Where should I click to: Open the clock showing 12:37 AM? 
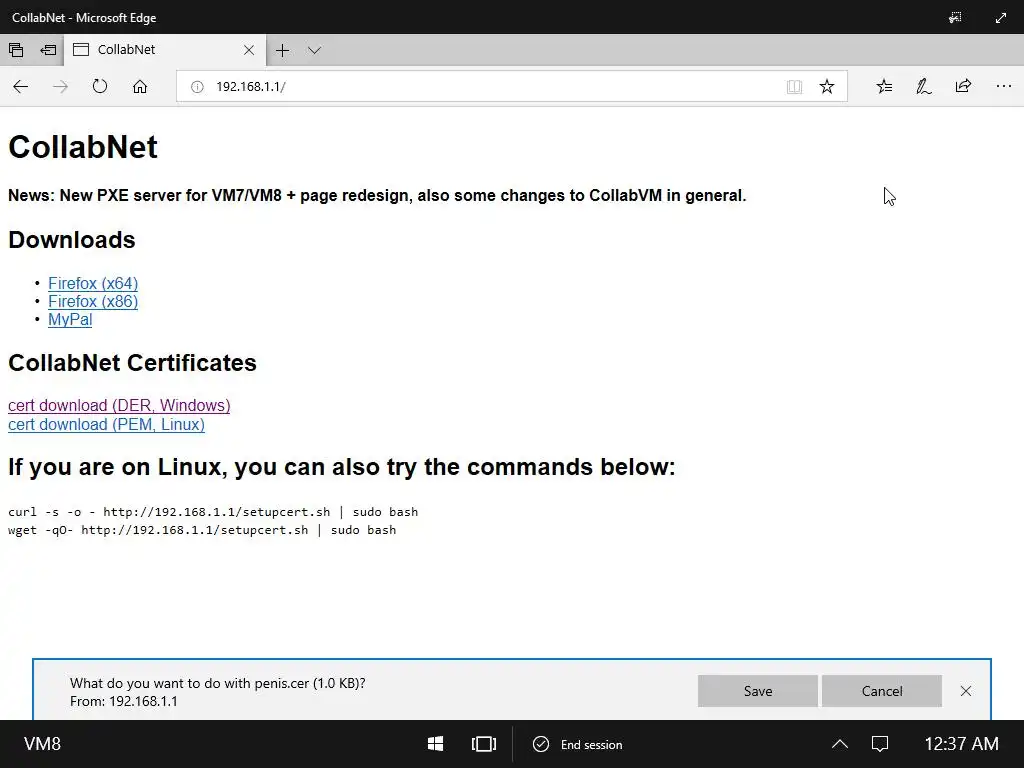[x=961, y=744]
